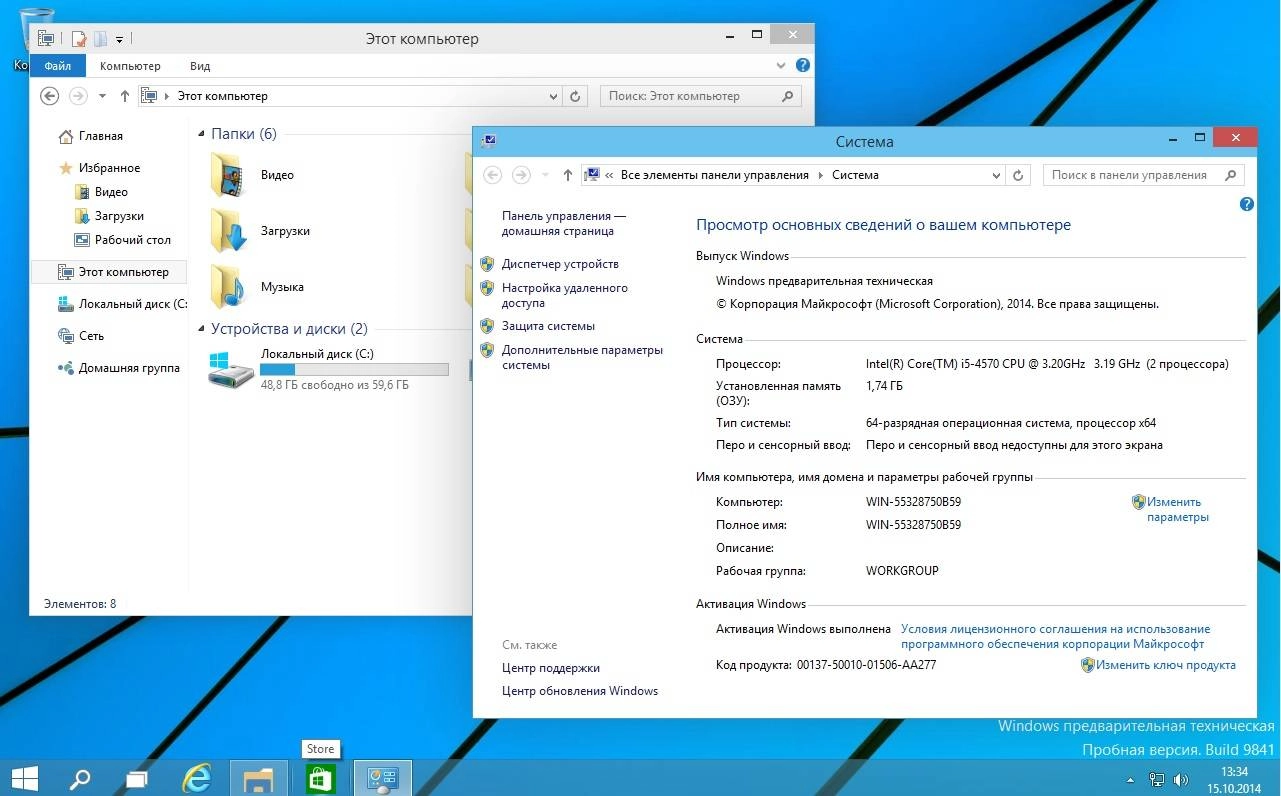Launch Internet Explorer from the taskbar
The height and width of the screenshot is (796, 1281).
point(198,778)
